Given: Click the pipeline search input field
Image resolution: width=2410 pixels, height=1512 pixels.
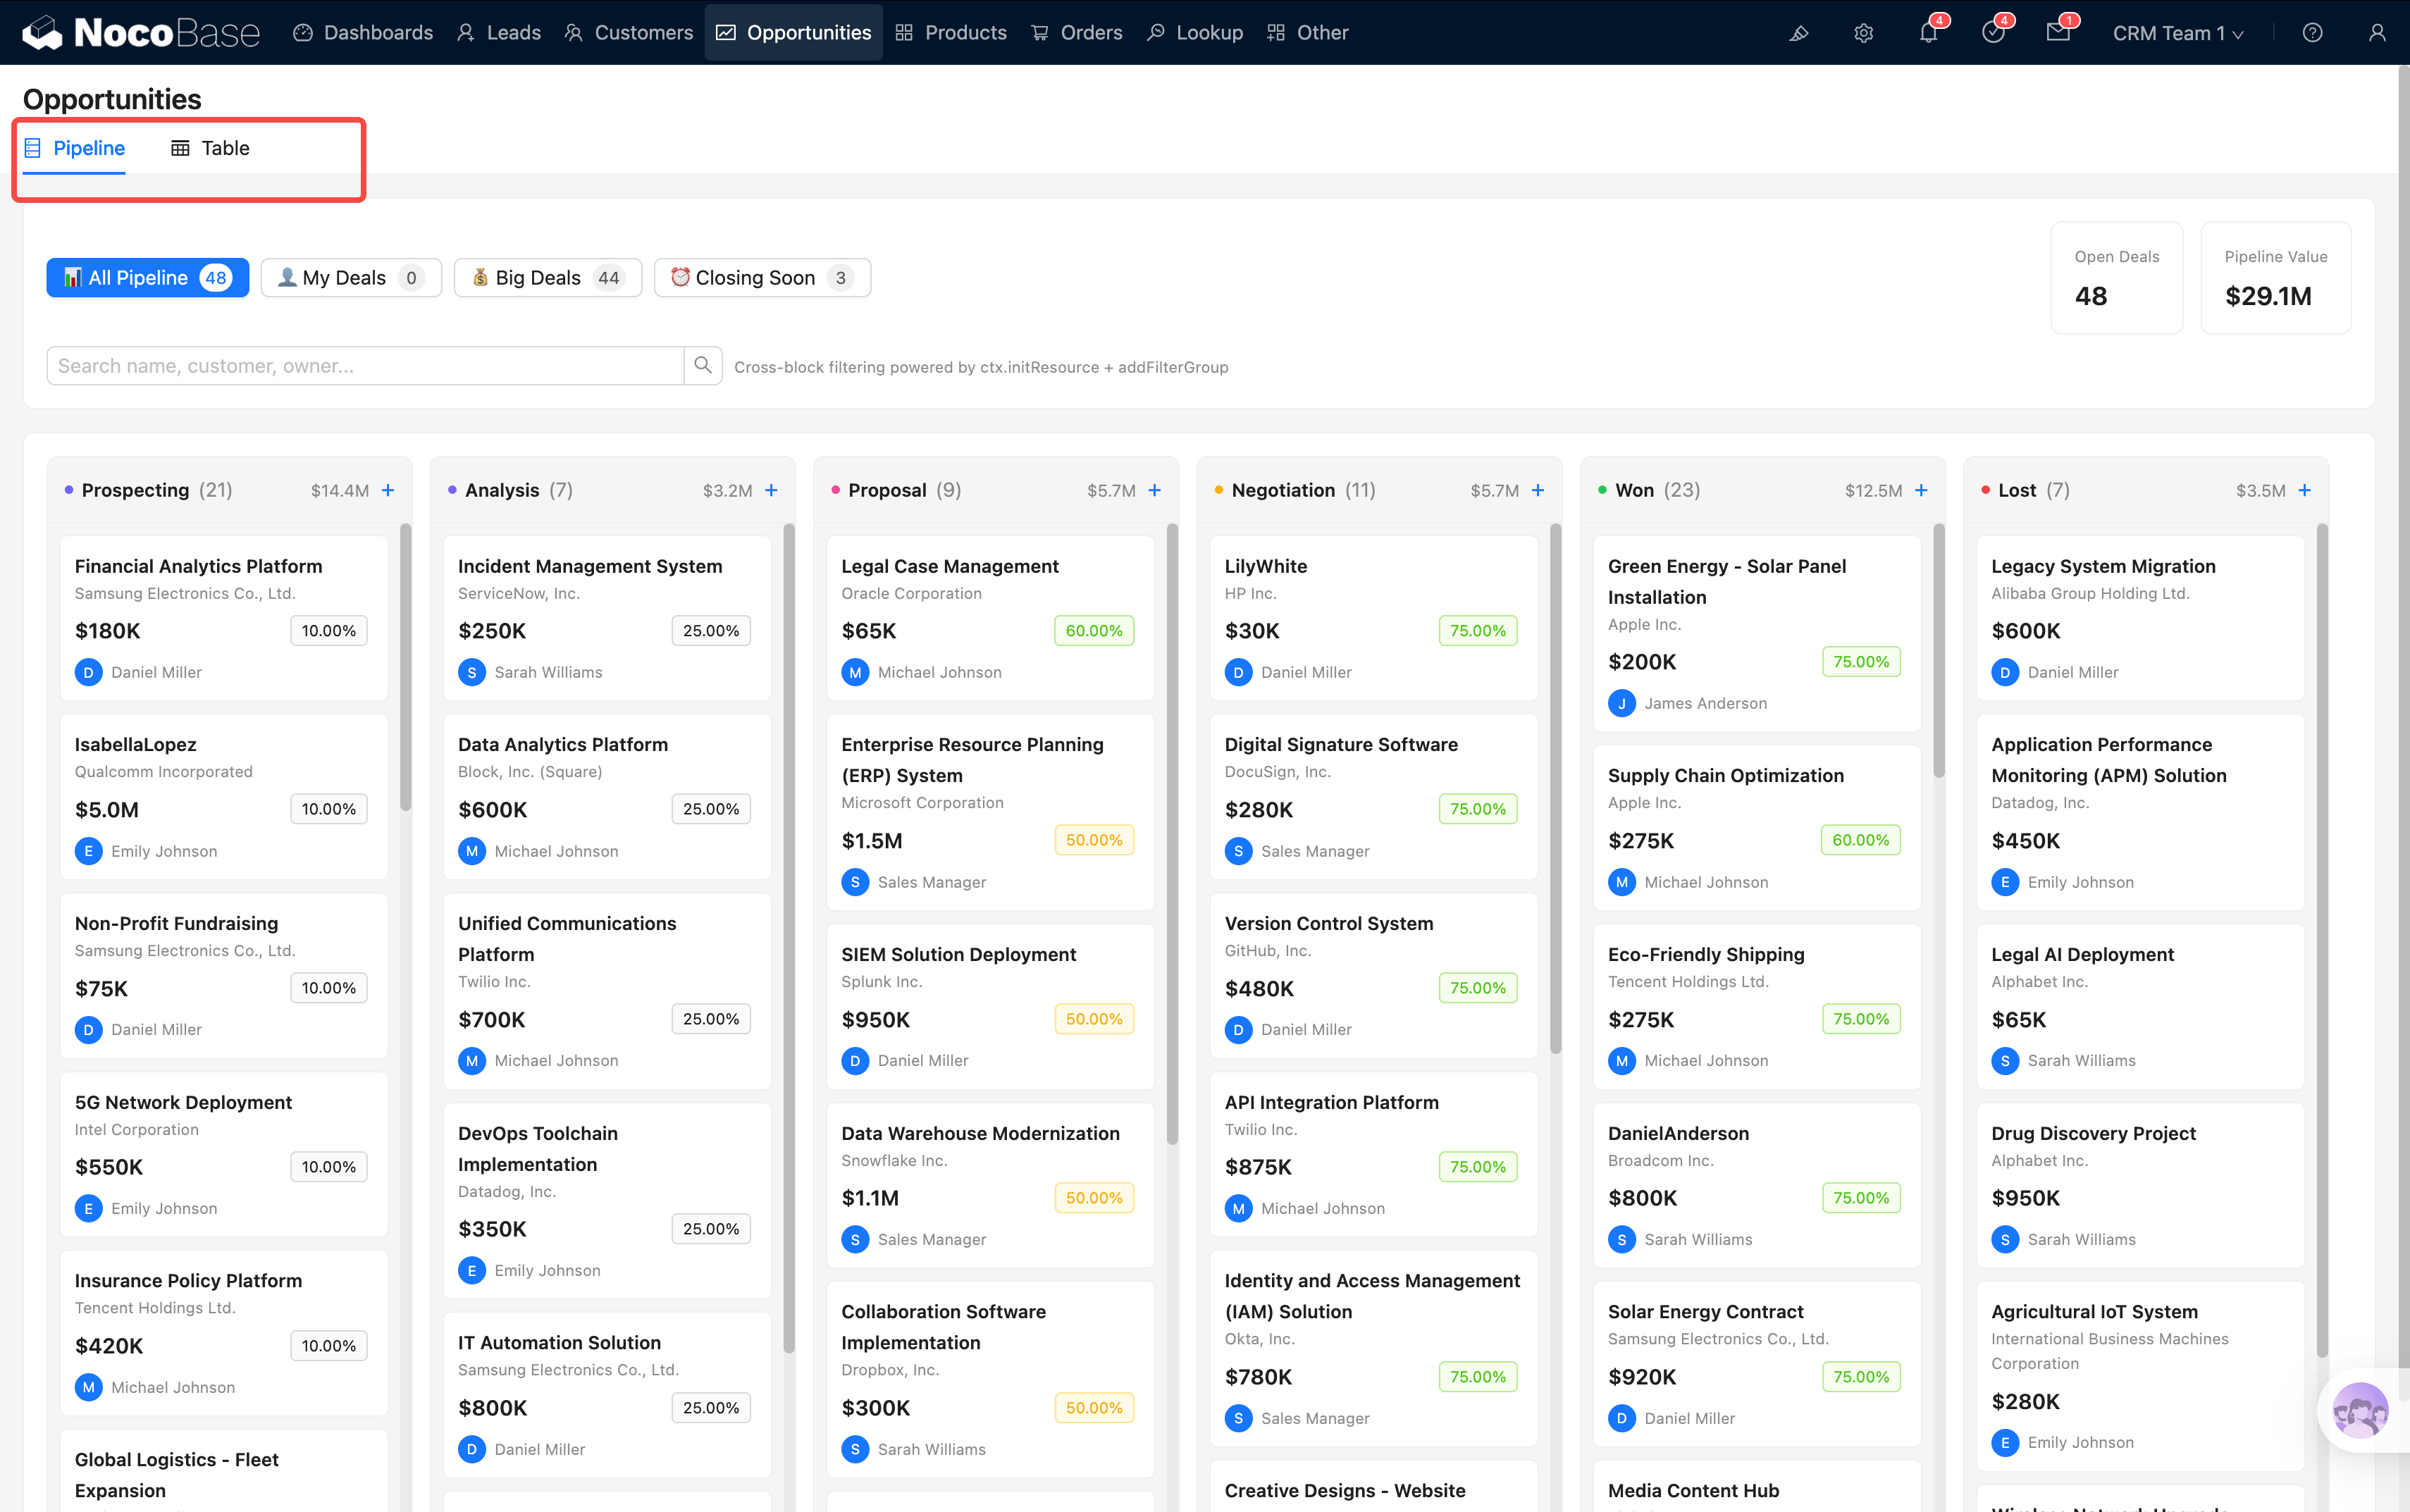Looking at the screenshot, I should (365, 366).
